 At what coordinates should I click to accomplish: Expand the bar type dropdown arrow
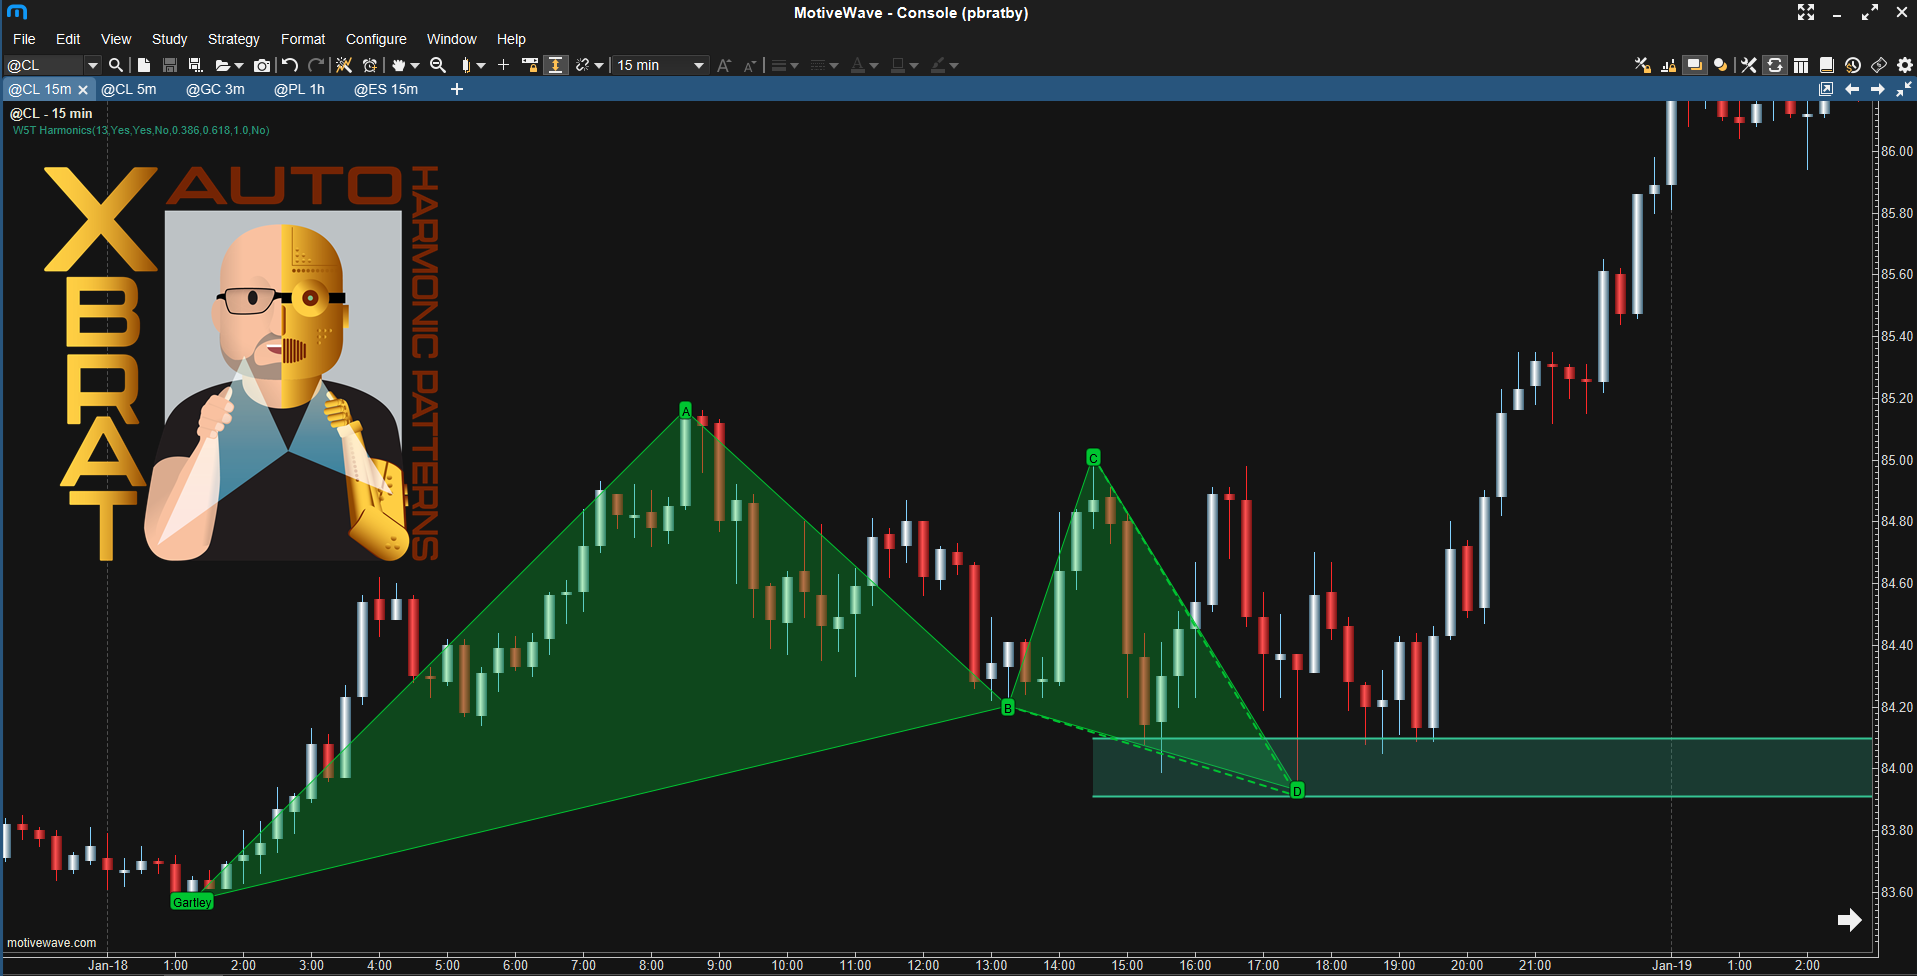(481, 66)
